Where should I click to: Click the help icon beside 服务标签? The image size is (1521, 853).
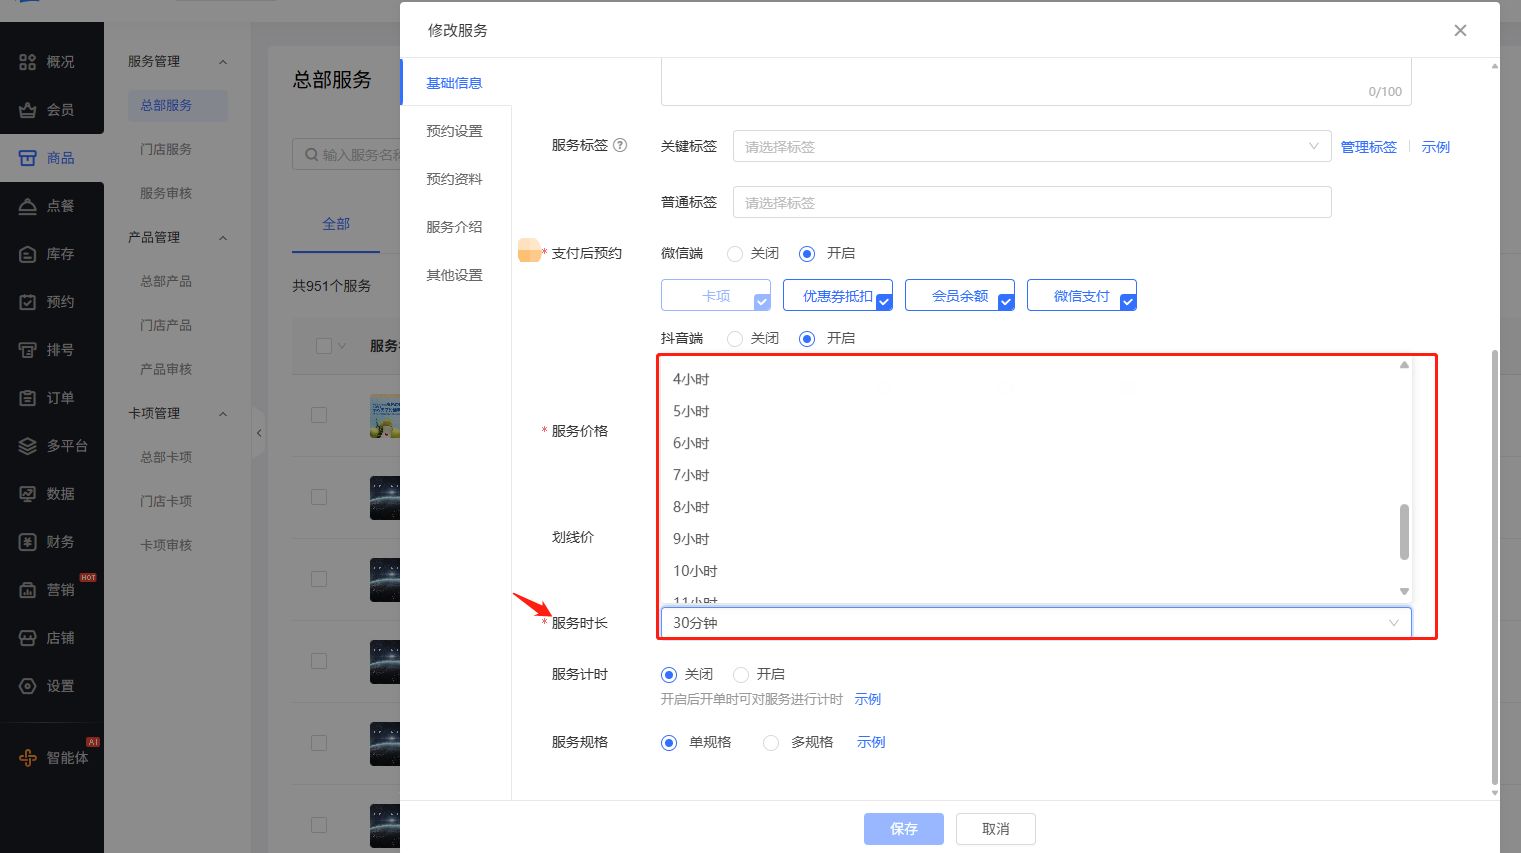(620, 145)
